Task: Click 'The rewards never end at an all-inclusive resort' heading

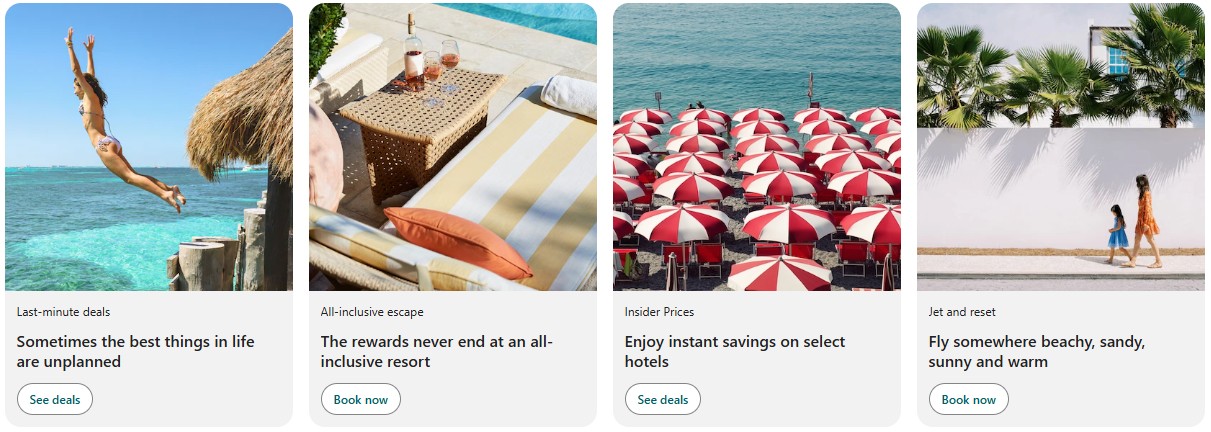Action: (x=437, y=351)
